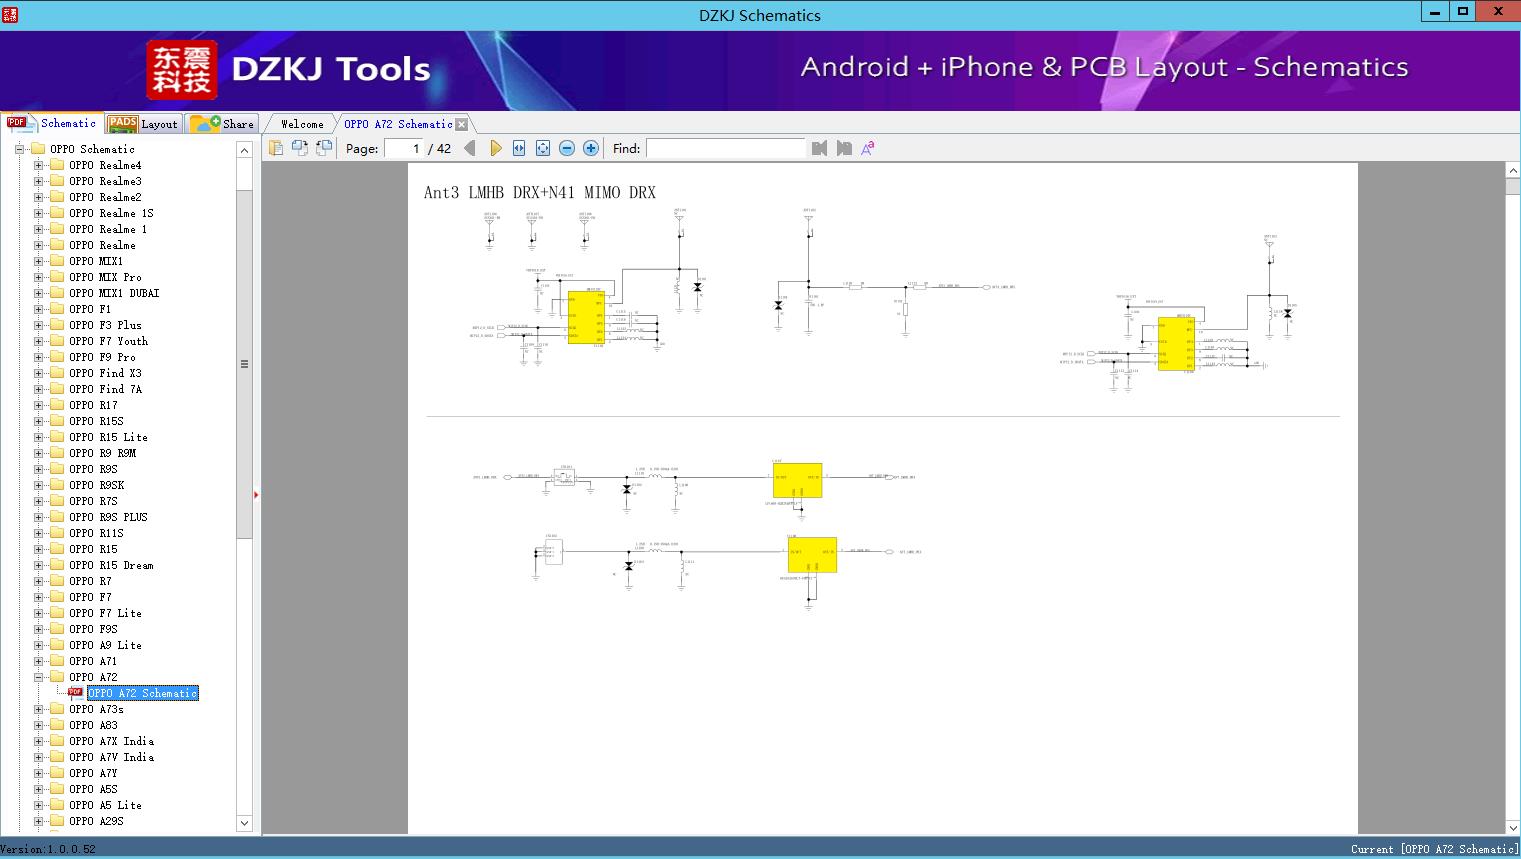This screenshot has height=859, width=1521.
Task: Expand the OPPO R15 Lite folder
Action: (38, 437)
